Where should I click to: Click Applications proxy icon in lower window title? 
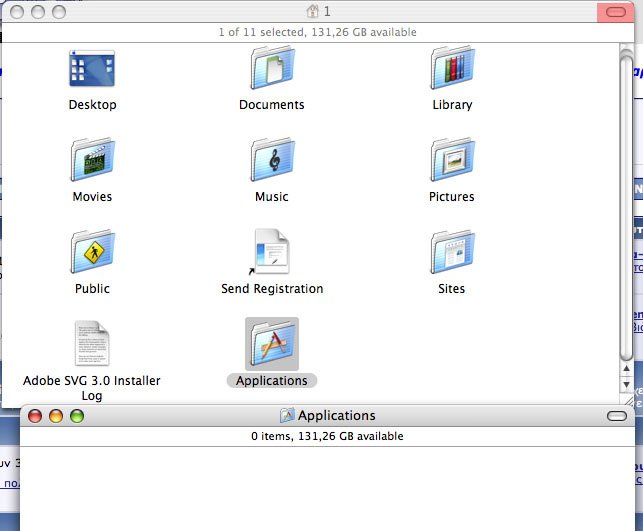287,415
